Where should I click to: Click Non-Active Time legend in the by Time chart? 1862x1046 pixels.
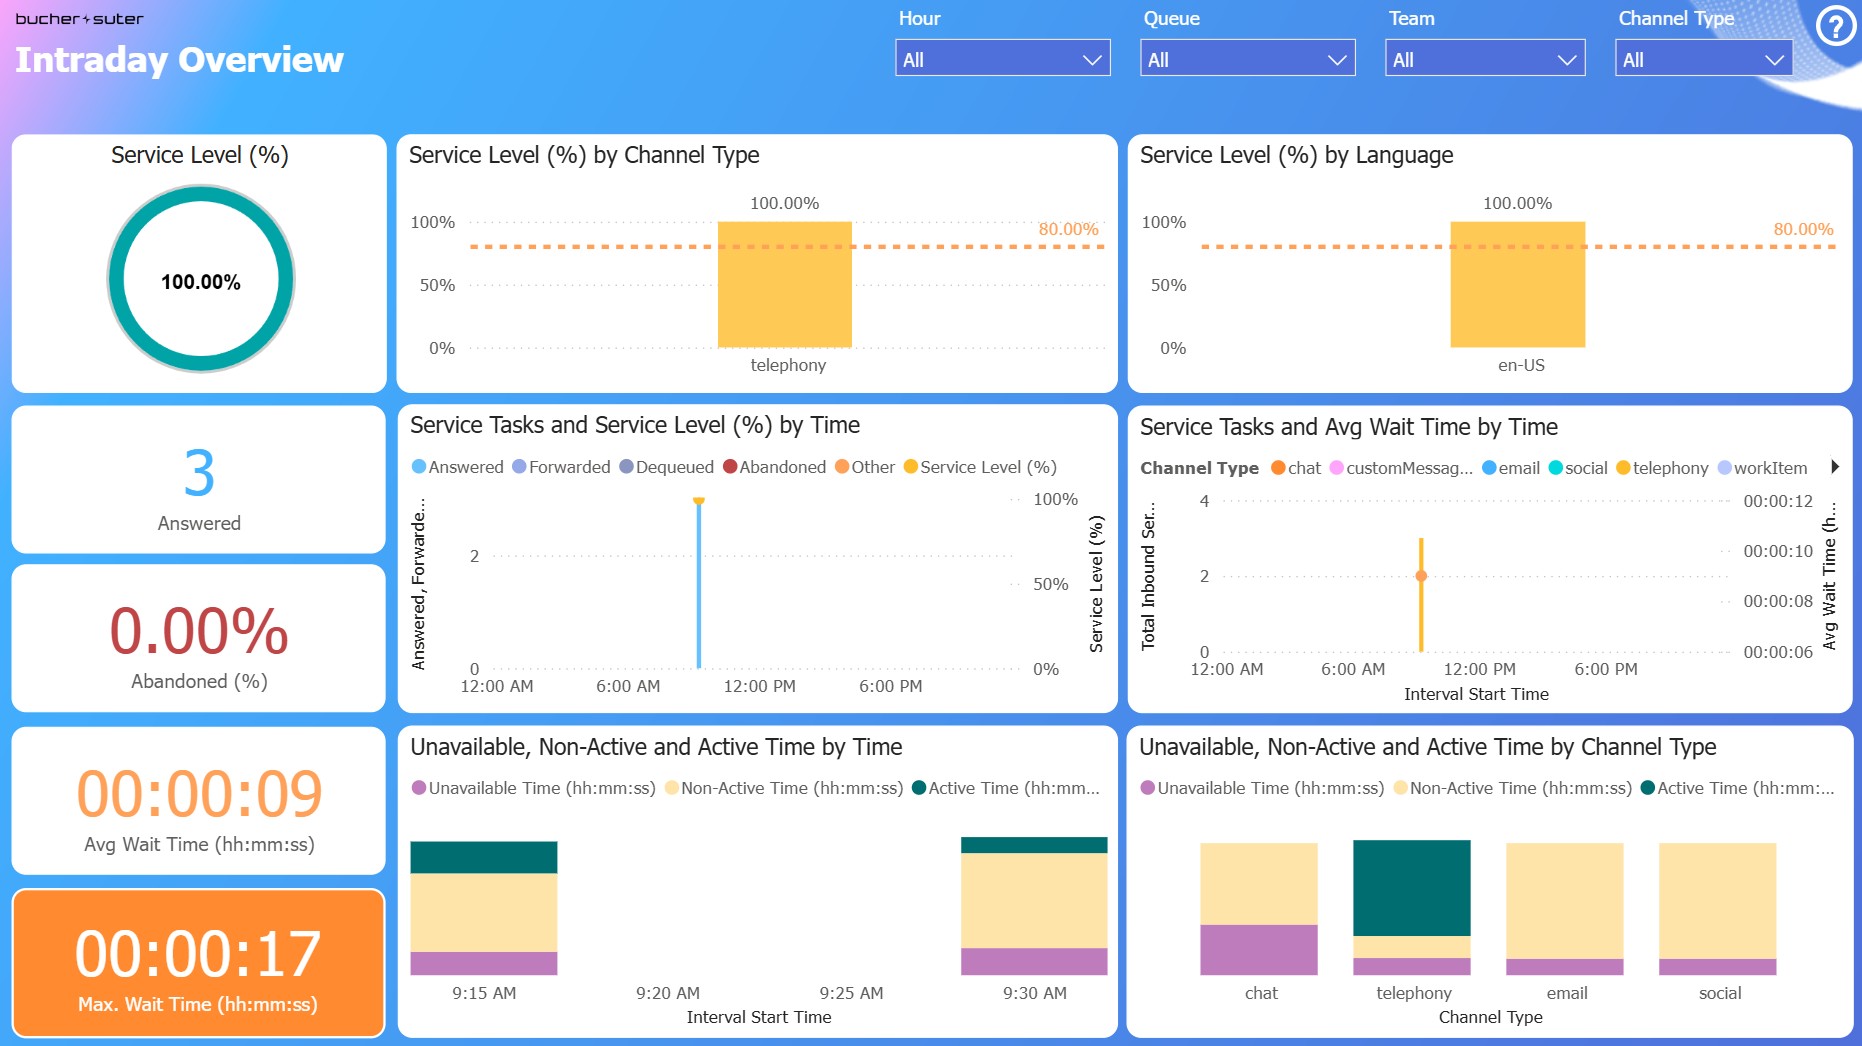click(784, 788)
